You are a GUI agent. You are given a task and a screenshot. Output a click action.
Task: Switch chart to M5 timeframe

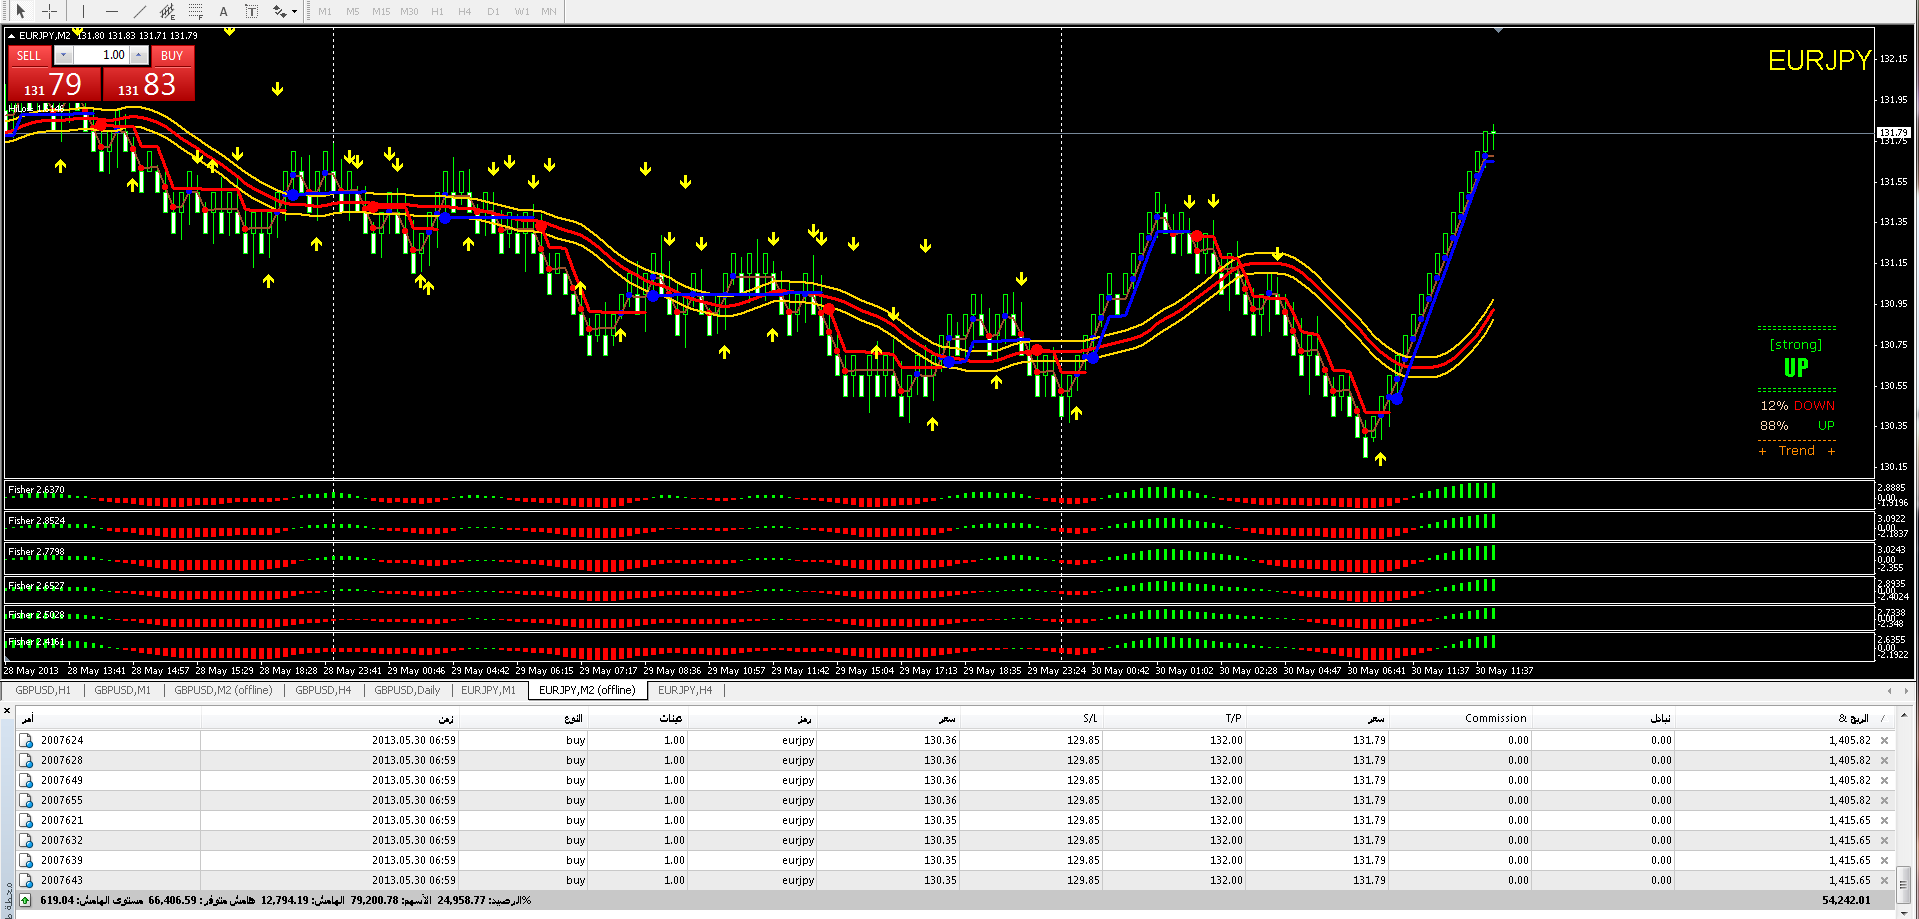pyautogui.click(x=353, y=11)
